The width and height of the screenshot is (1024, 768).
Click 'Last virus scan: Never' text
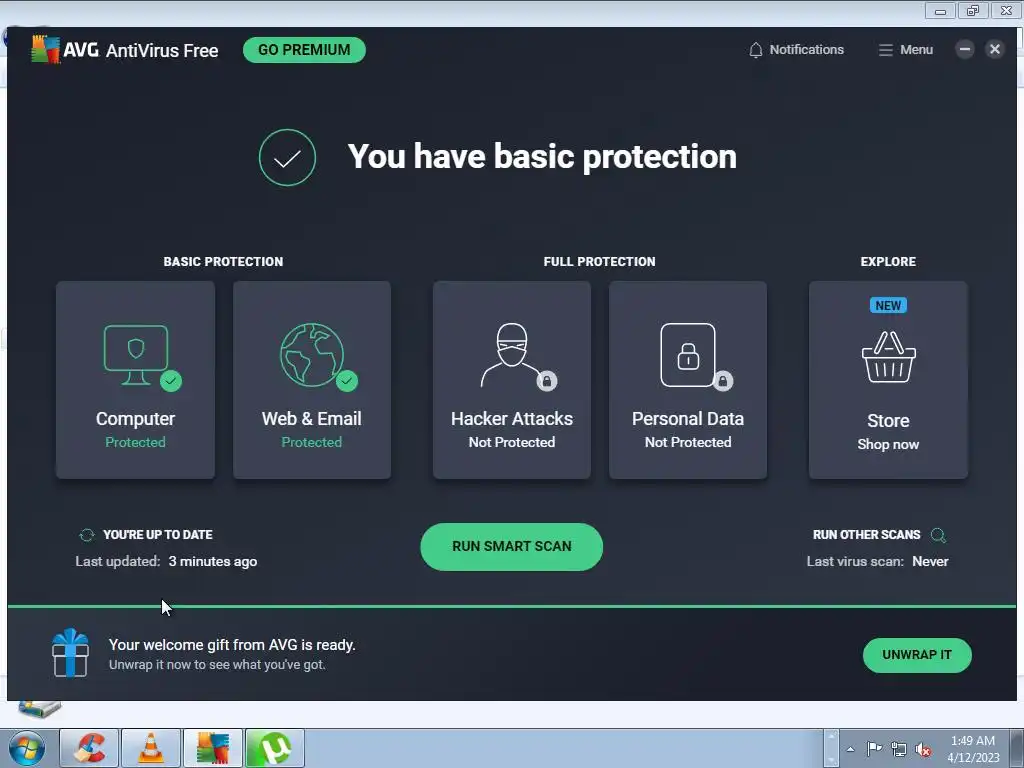(878, 562)
